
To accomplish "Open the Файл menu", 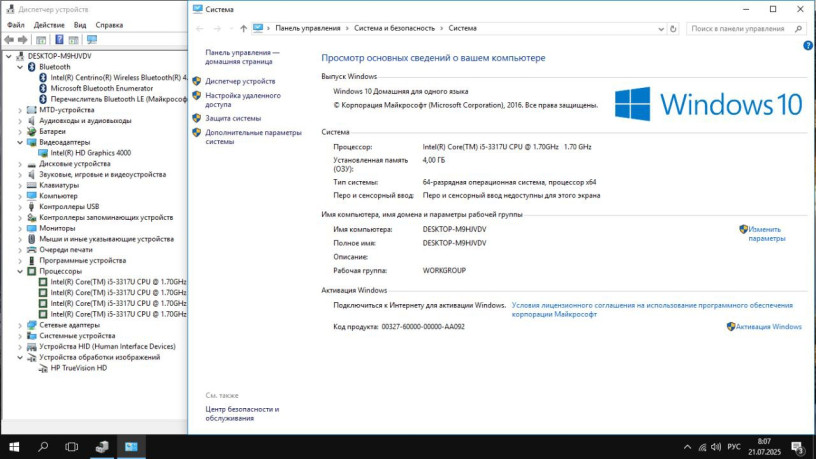I will pos(16,25).
